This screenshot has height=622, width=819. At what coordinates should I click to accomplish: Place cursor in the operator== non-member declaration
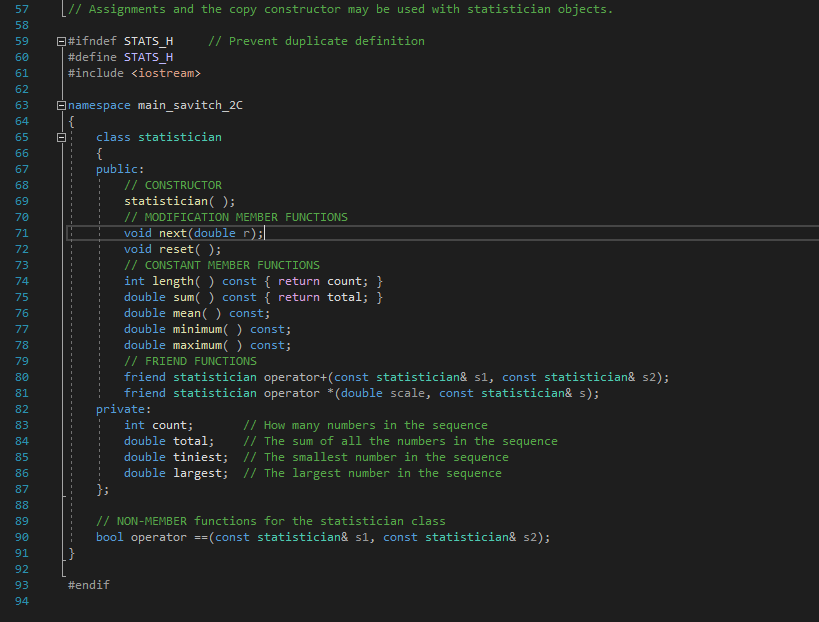coord(170,536)
